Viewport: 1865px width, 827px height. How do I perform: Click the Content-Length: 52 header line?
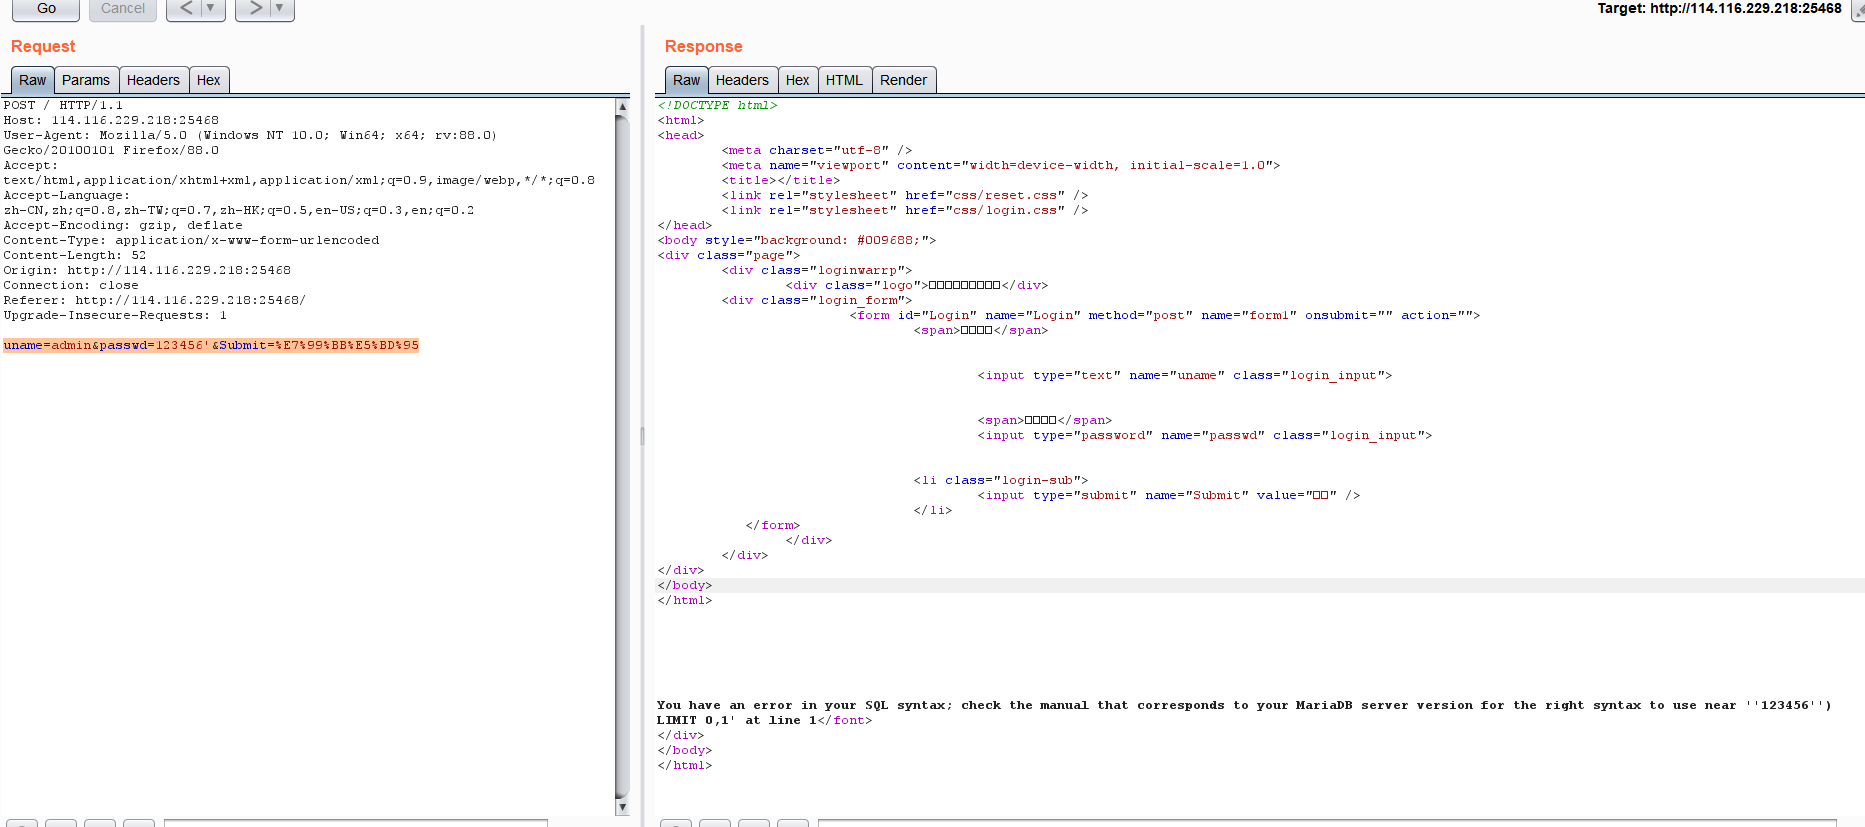[x=75, y=255]
